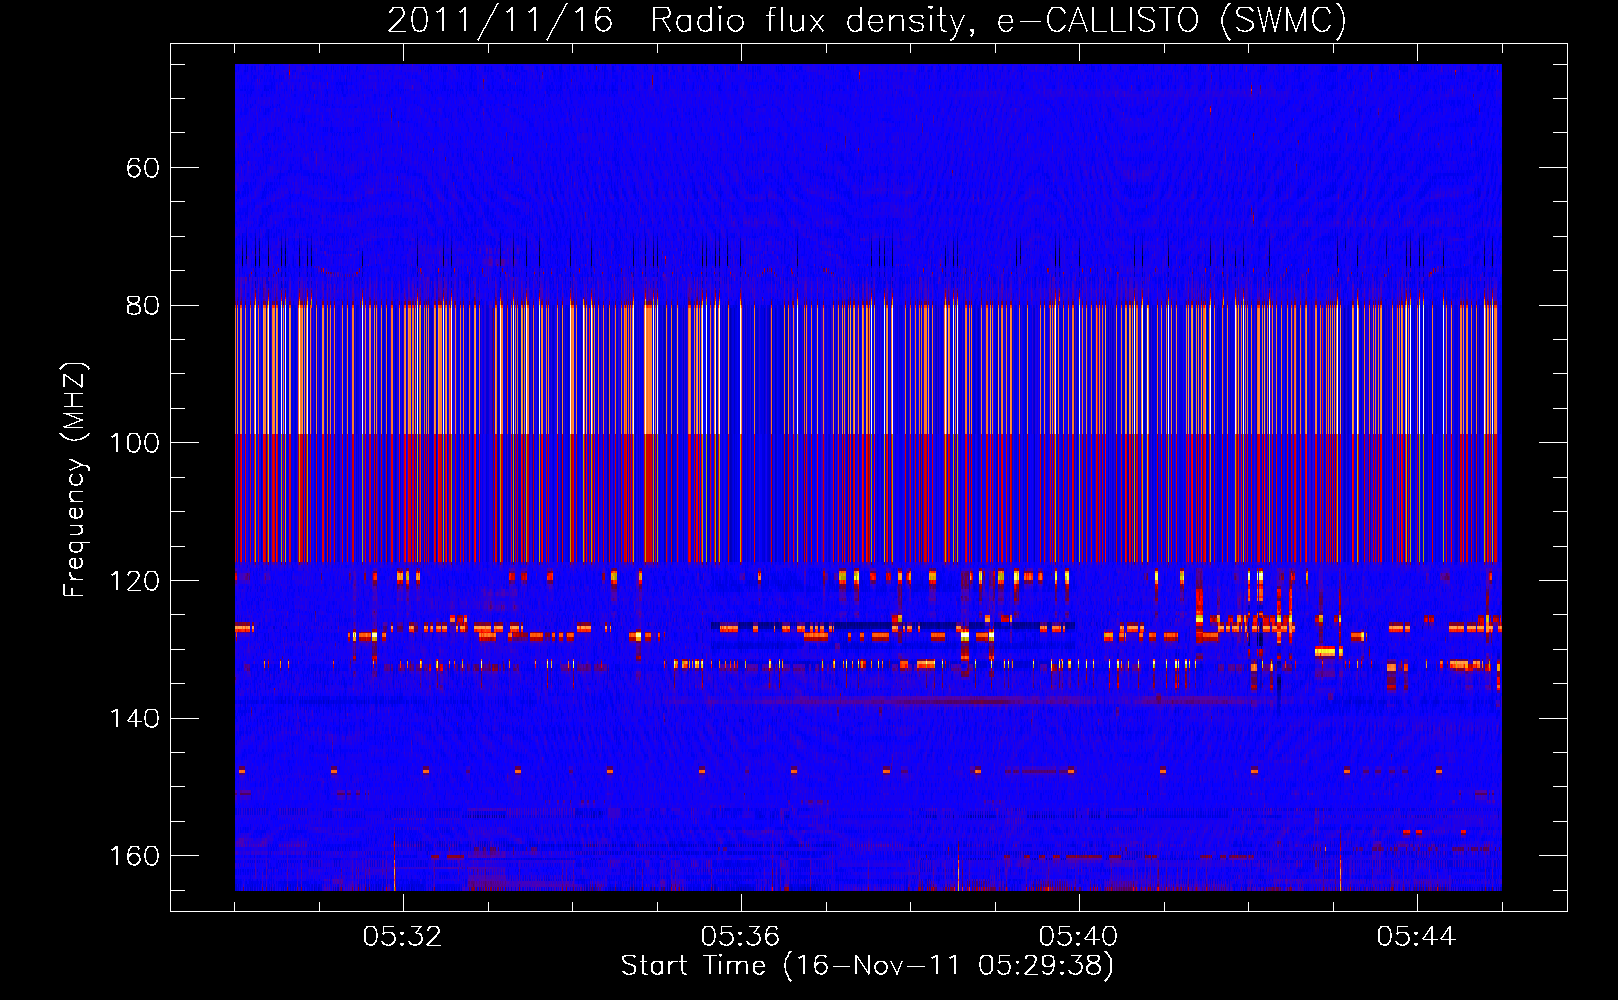1618x1000 pixels.
Task: Click the 80 frequency tick label
Action: click(x=143, y=306)
